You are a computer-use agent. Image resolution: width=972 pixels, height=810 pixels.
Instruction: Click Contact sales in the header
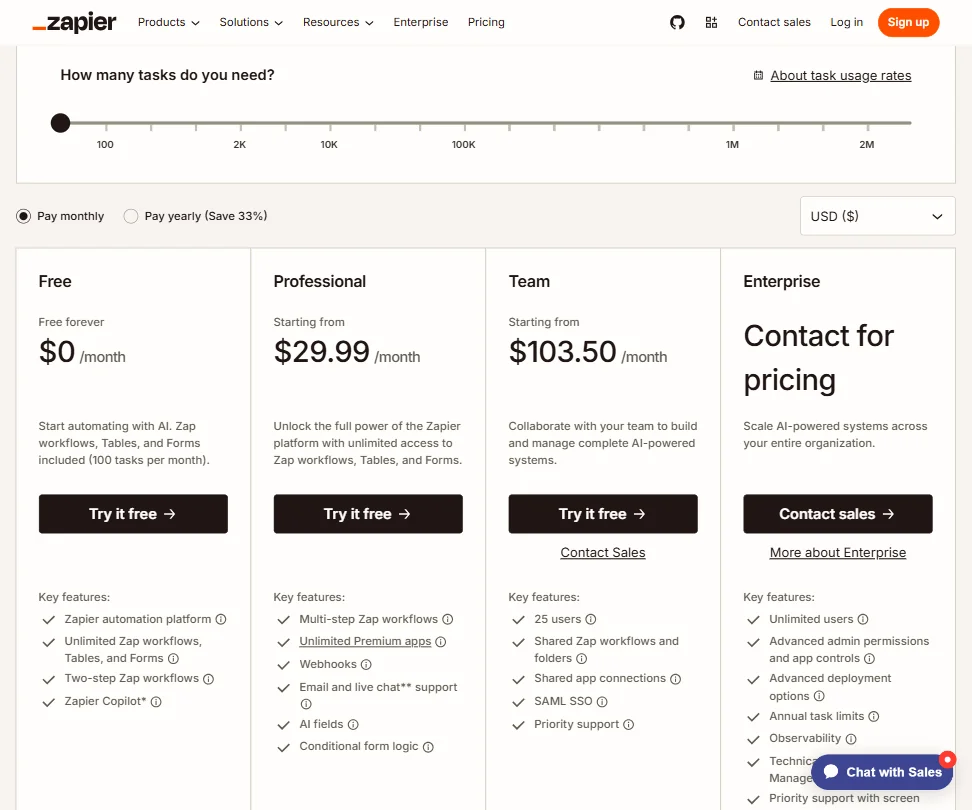tap(774, 22)
